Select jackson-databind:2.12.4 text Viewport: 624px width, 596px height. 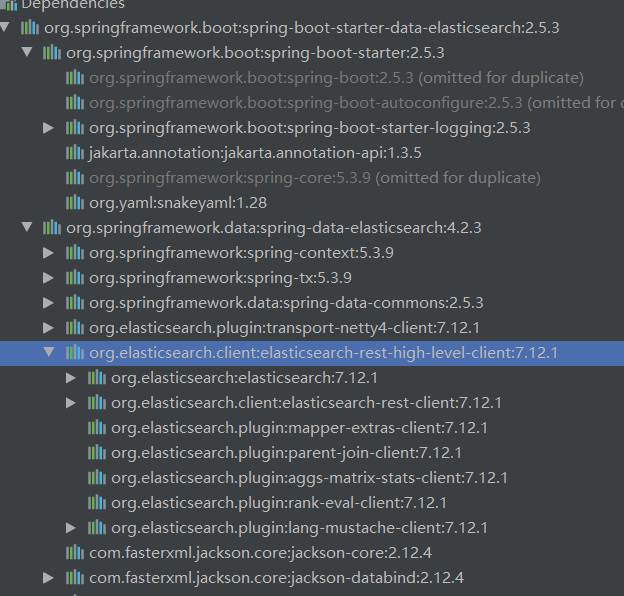277,578
